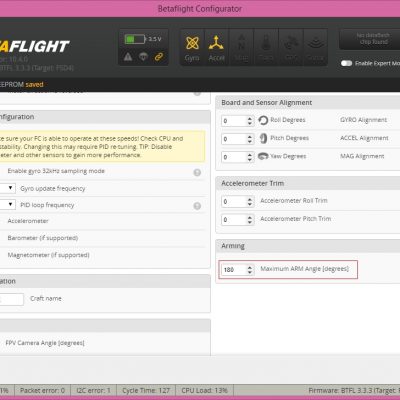
Task: Click the Craft name input field
Action: 12,299
